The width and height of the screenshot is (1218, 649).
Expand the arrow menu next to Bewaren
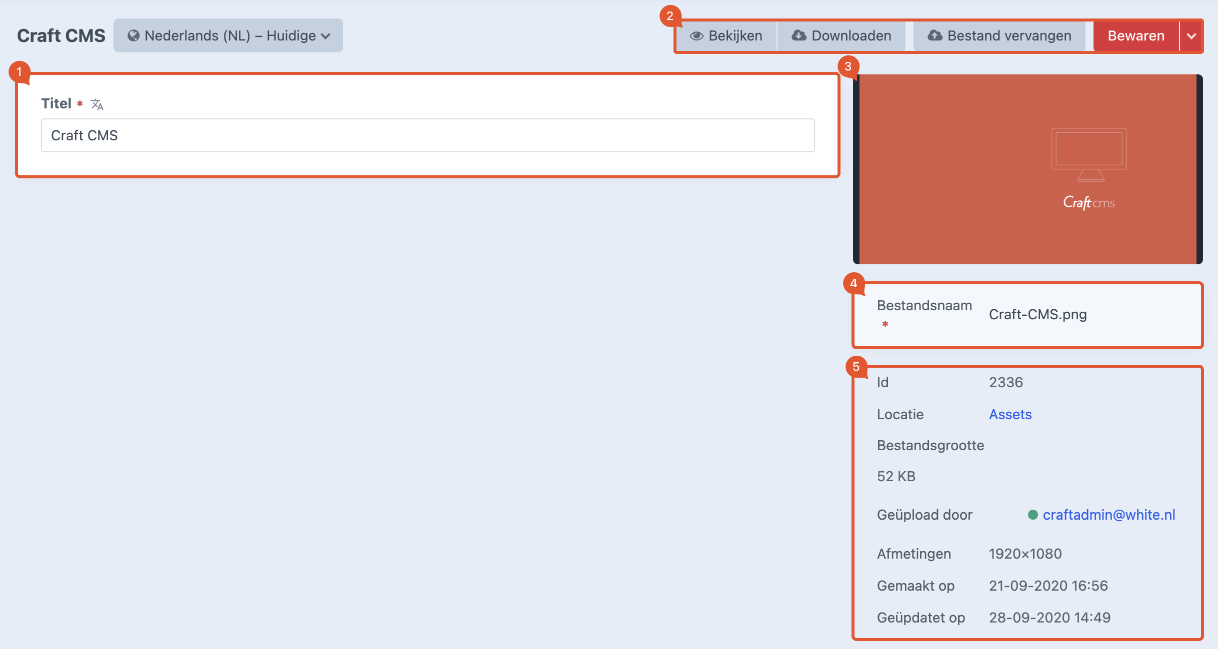coord(1190,36)
